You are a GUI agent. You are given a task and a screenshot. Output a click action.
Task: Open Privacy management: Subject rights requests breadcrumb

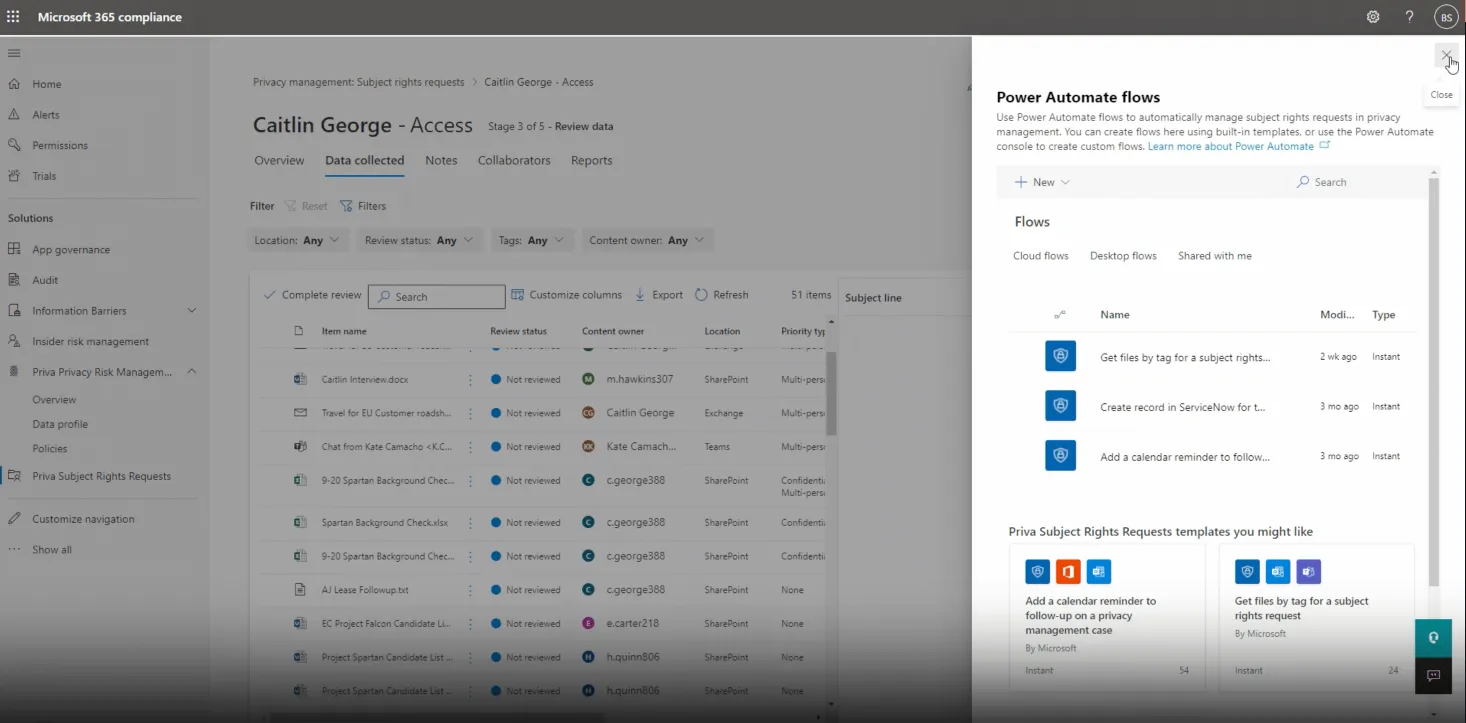coord(358,82)
